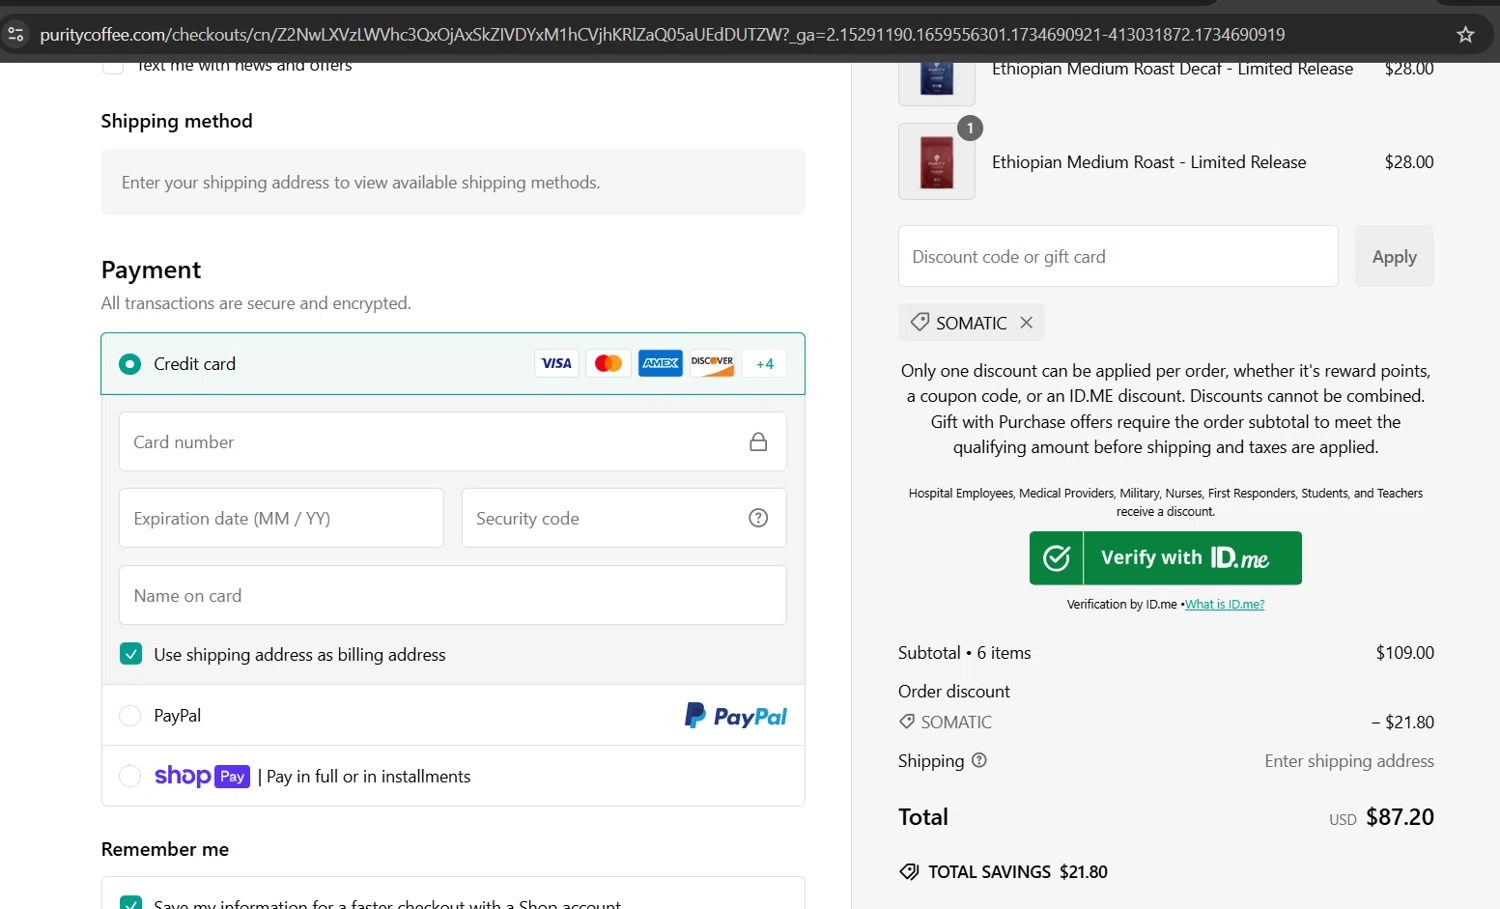Click Verify with ID.me button

(x=1165, y=558)
